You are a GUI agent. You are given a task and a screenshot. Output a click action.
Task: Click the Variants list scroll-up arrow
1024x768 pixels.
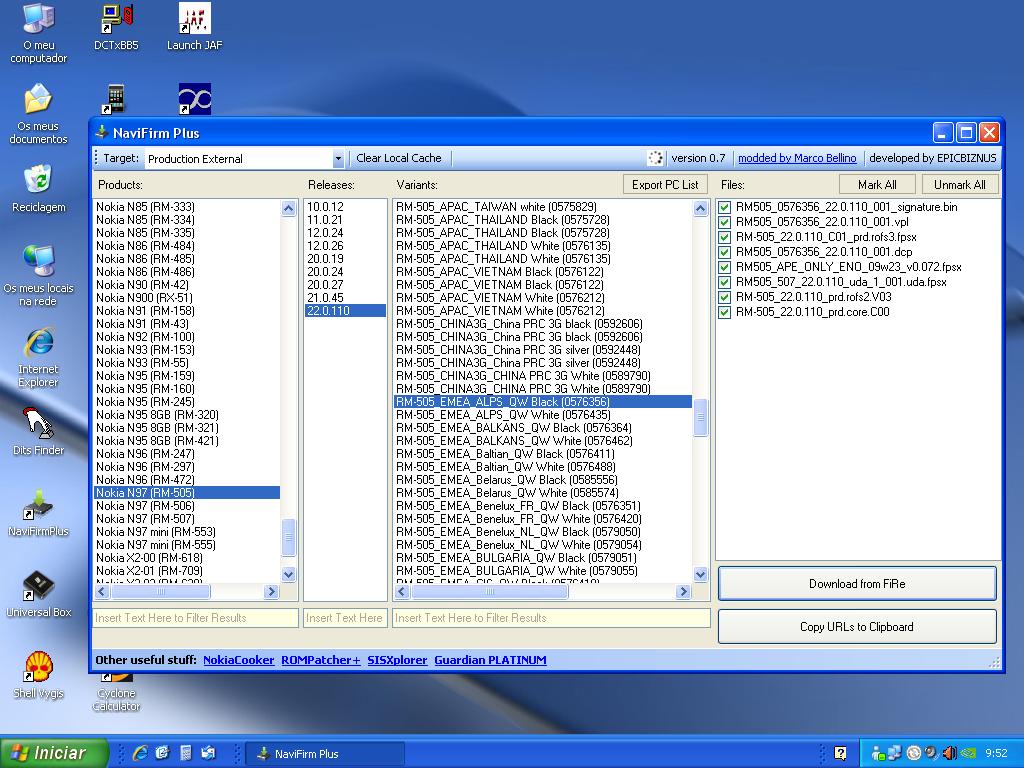700,208
